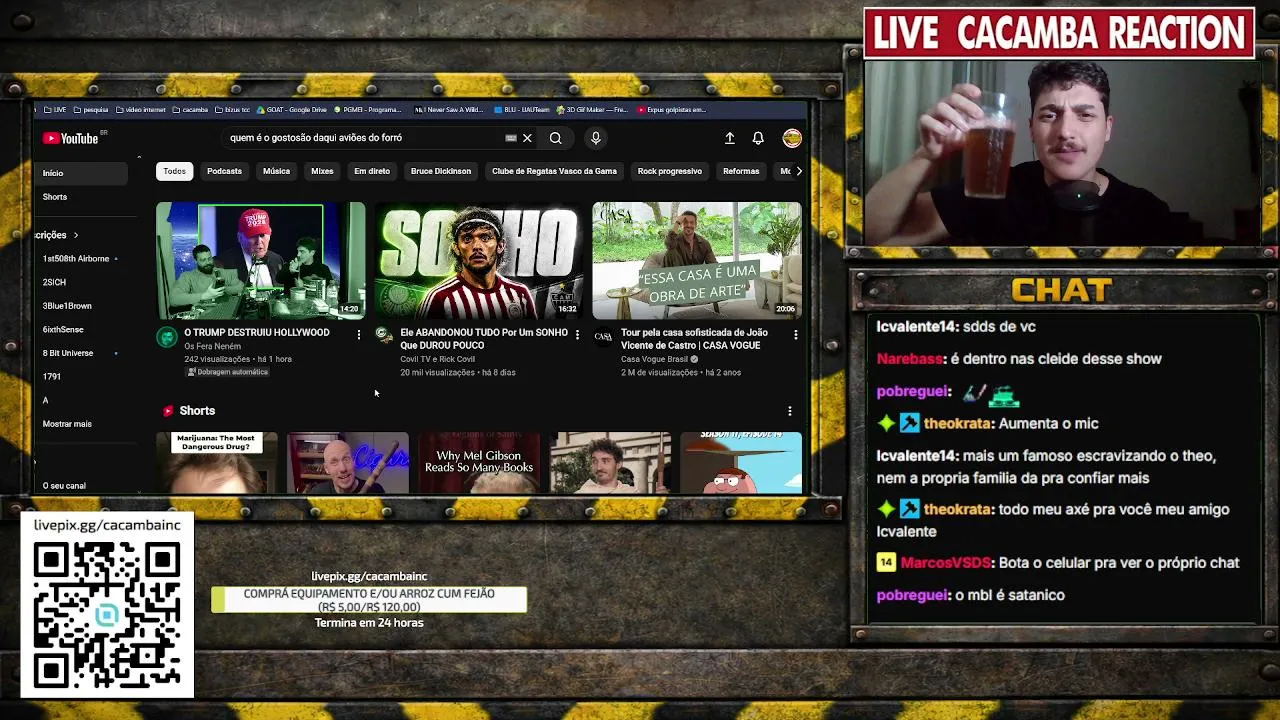Image resolution: width=1280 pixels, height=720 pixels.
Task: Open the pesquisa bookmark folder
Action: click(x=91, y=110)
